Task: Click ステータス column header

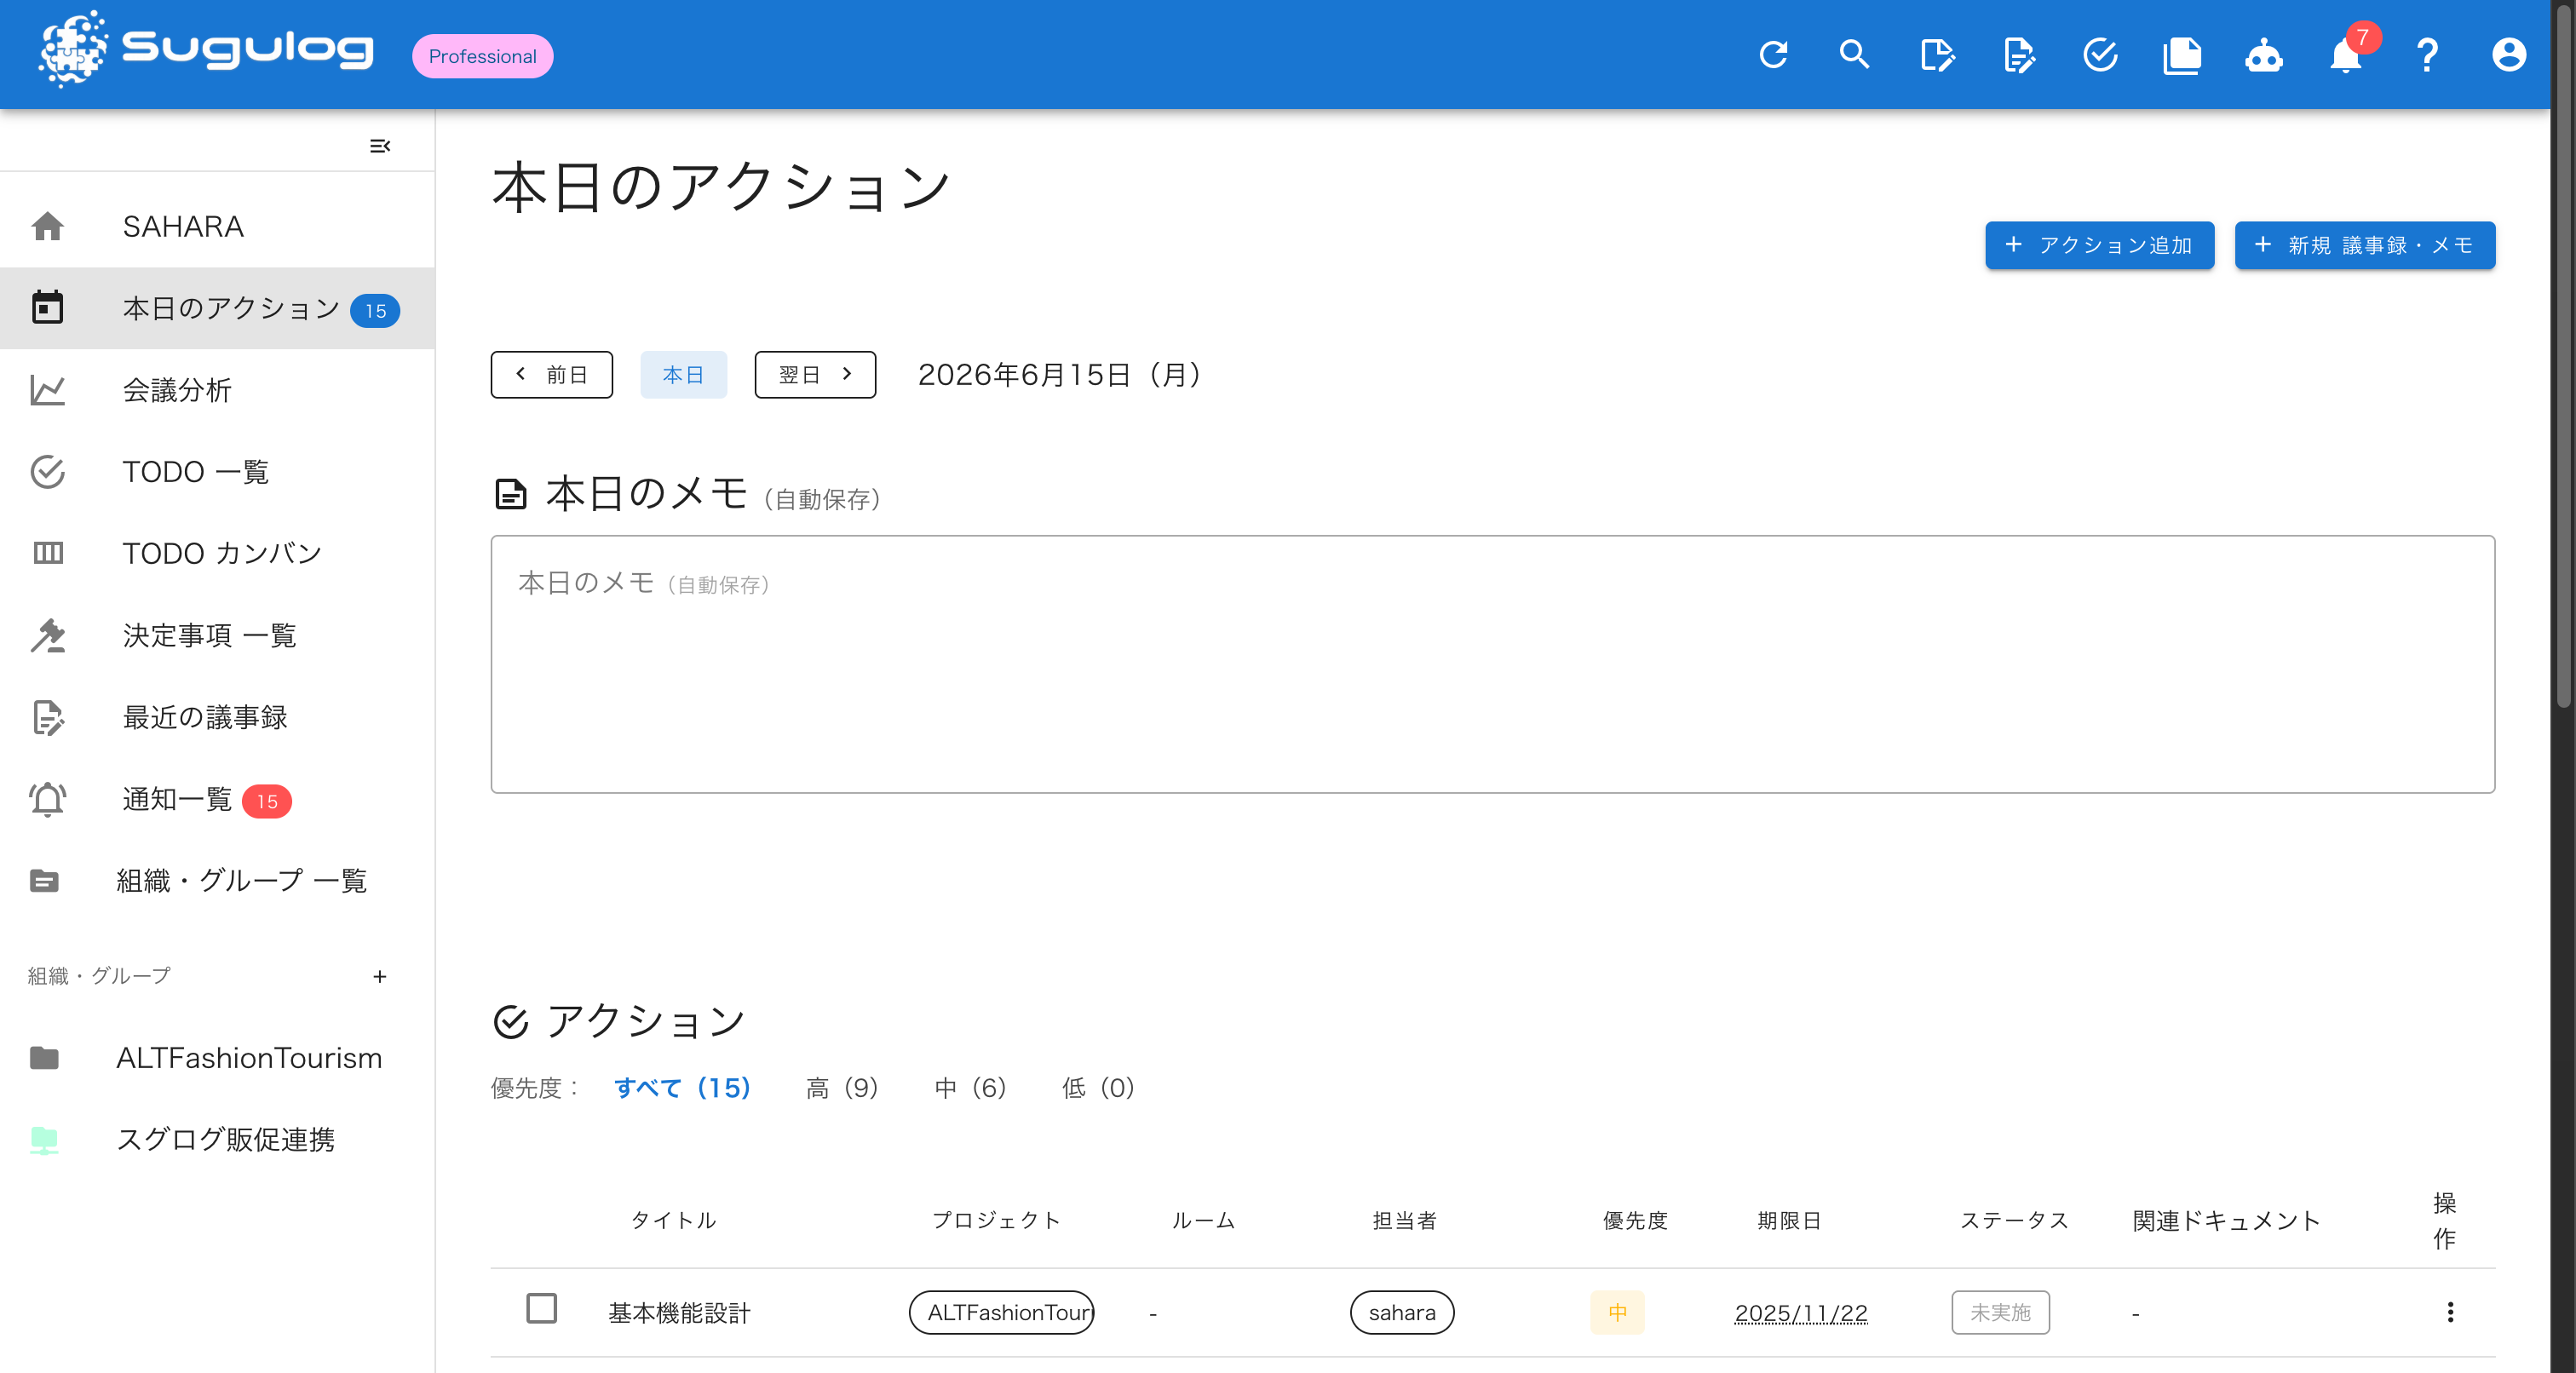Action: [2014, 1221]
